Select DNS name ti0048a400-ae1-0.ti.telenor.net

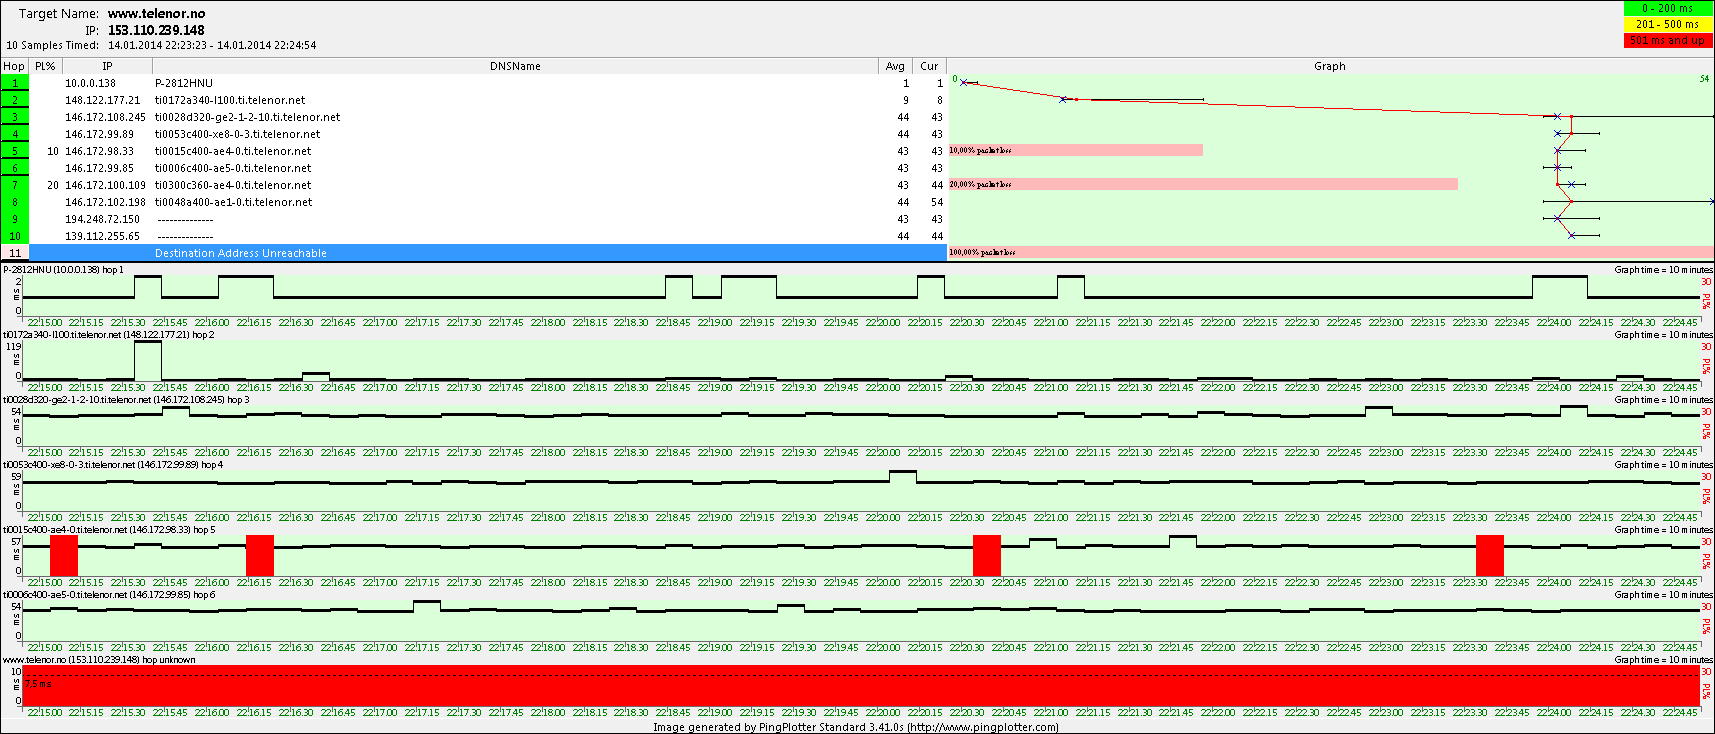233,202
